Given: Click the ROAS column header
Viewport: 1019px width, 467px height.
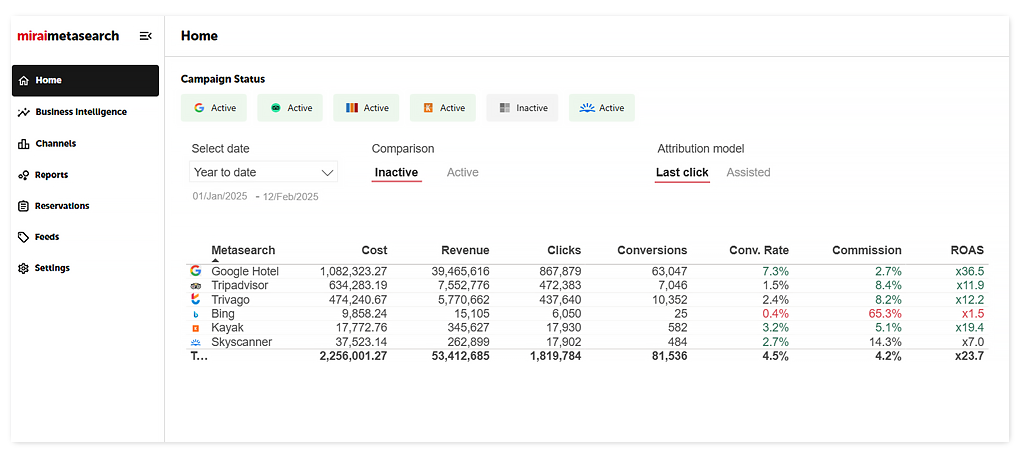Looking at the screenshot, I should click(x=967, y=250).
